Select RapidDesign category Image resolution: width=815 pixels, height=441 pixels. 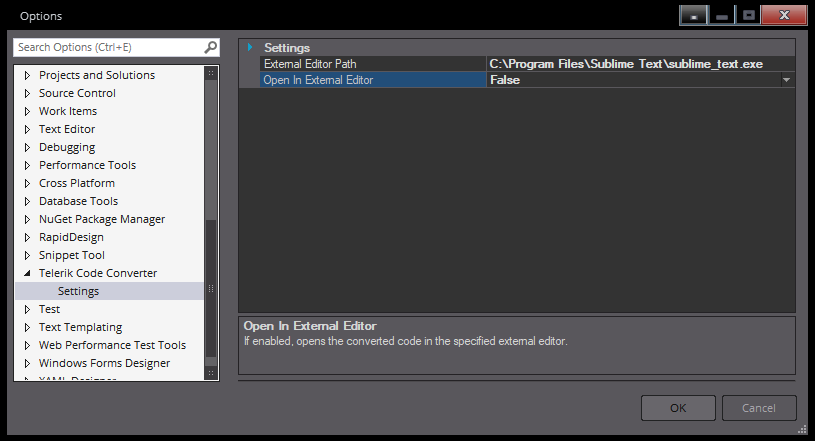(x=71, y=238)
